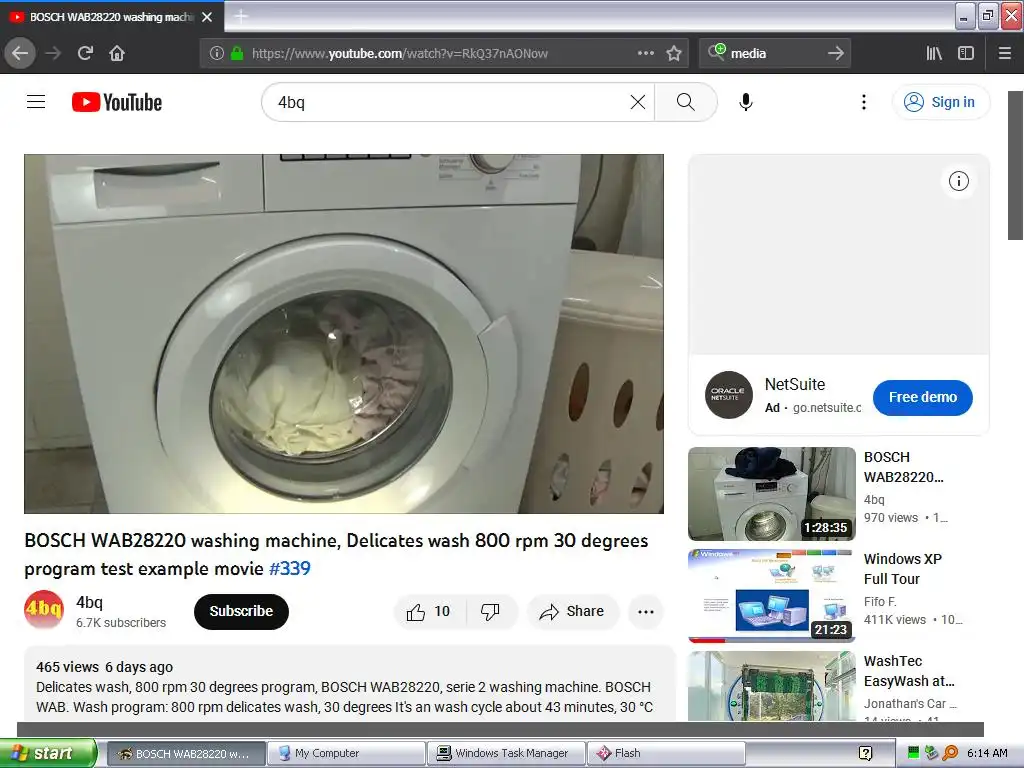
Task: Open the Oracle NetSuite advertiser logo
Action: click(x=729, y=395)
